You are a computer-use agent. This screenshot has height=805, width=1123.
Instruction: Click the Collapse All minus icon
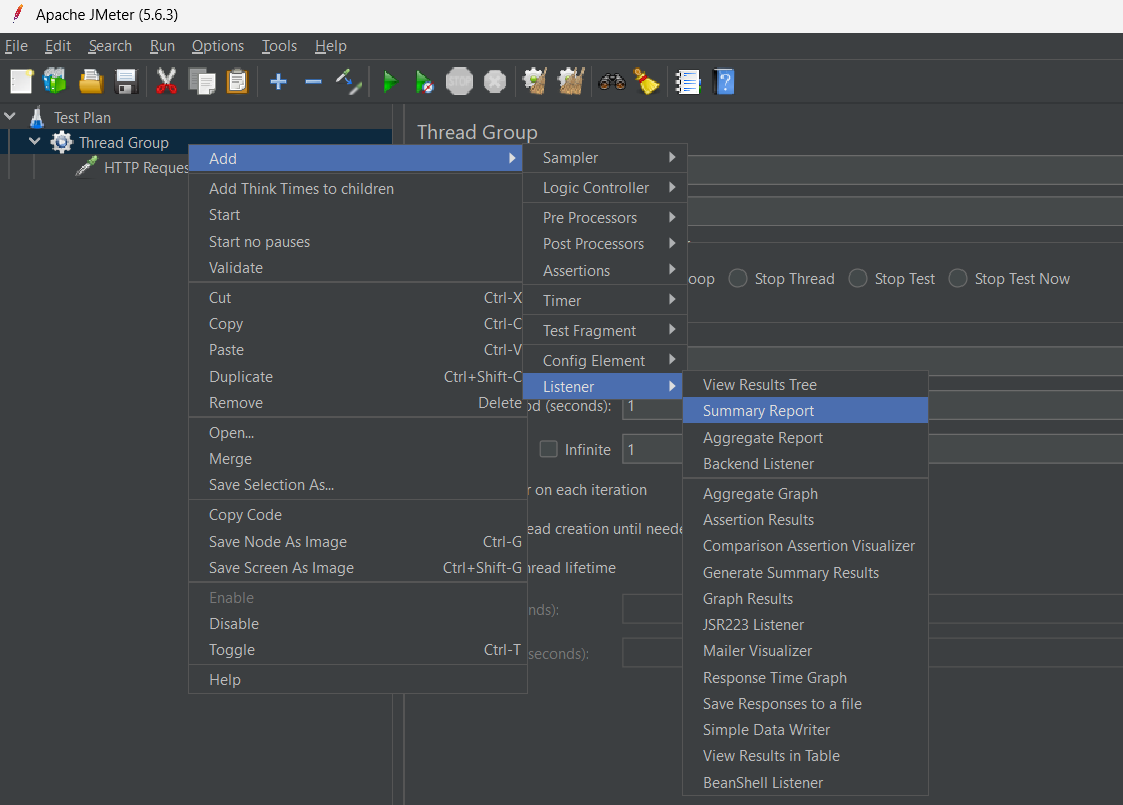(x=313, y=82)
